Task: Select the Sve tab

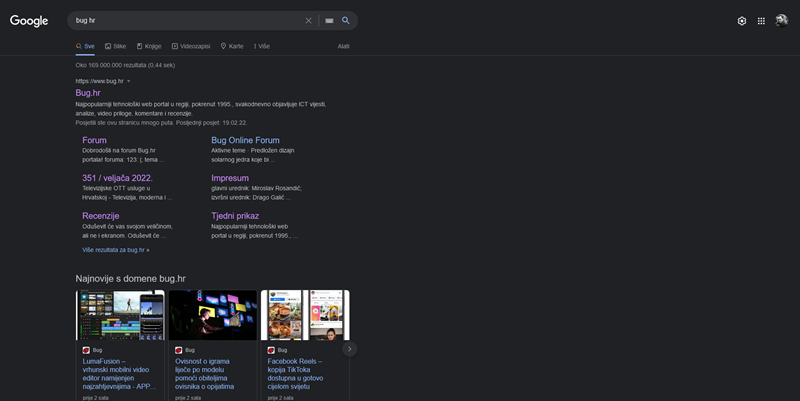Action: (85, 46)
